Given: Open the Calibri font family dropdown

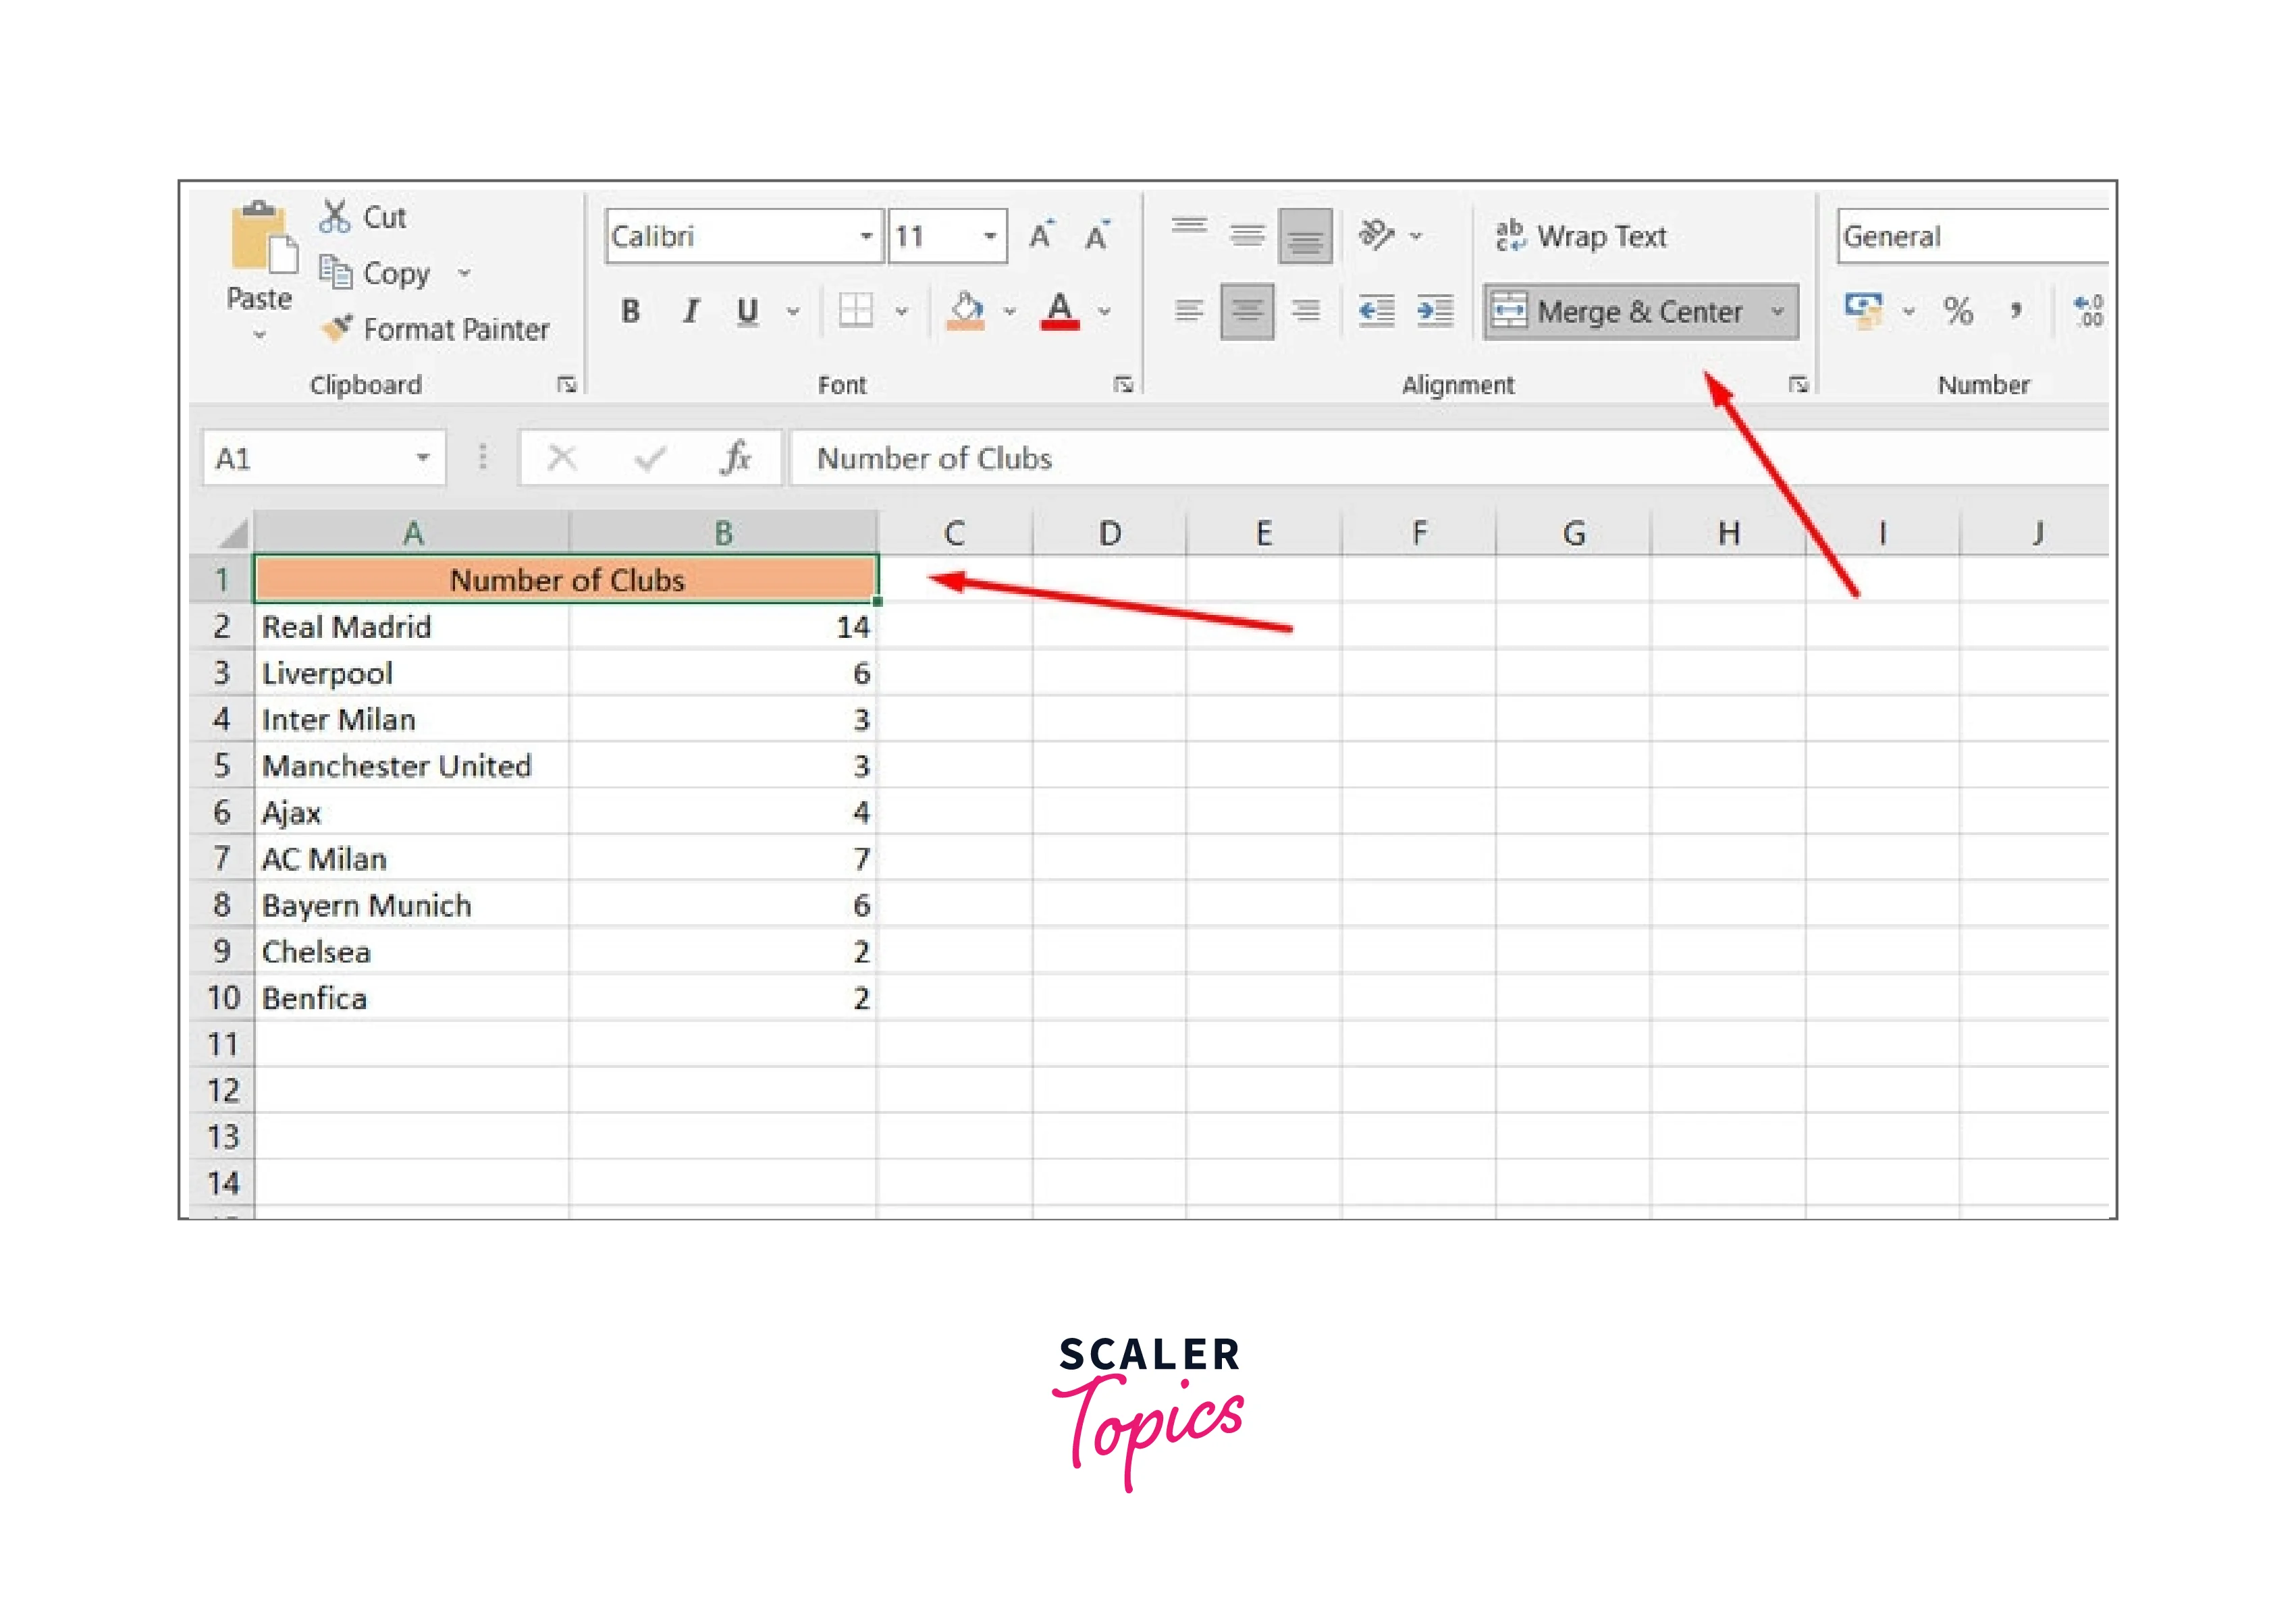Looking at the screenshot, I should point(866,236).
